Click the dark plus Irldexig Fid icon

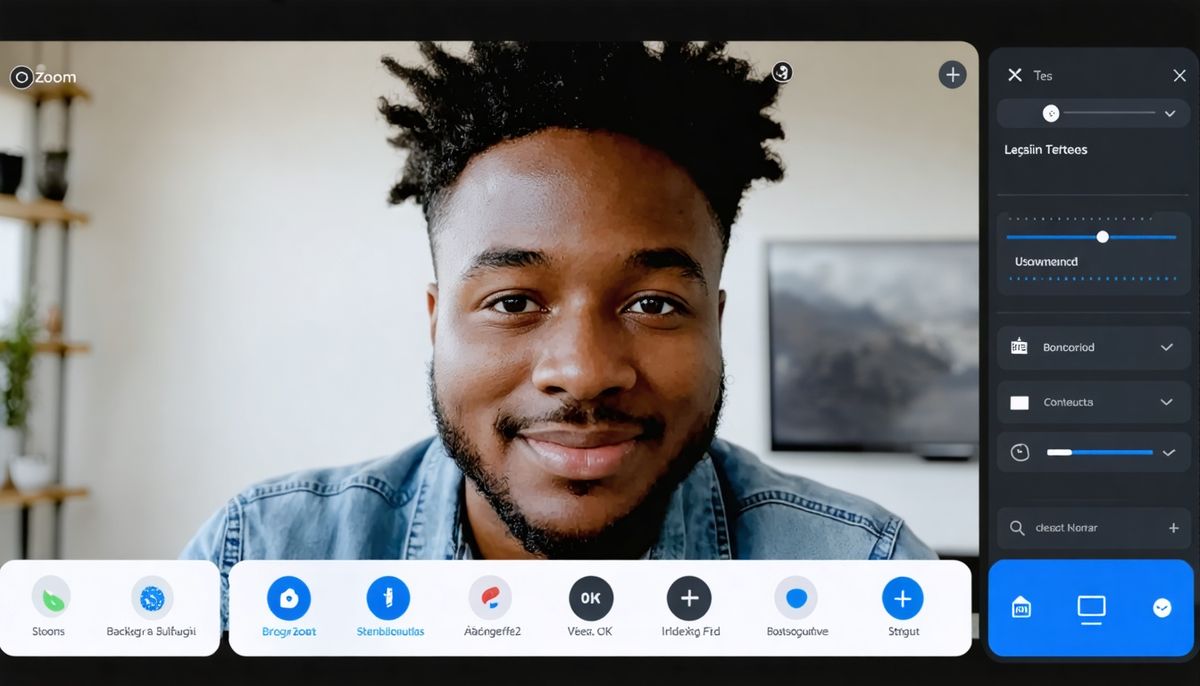[689, 598]
